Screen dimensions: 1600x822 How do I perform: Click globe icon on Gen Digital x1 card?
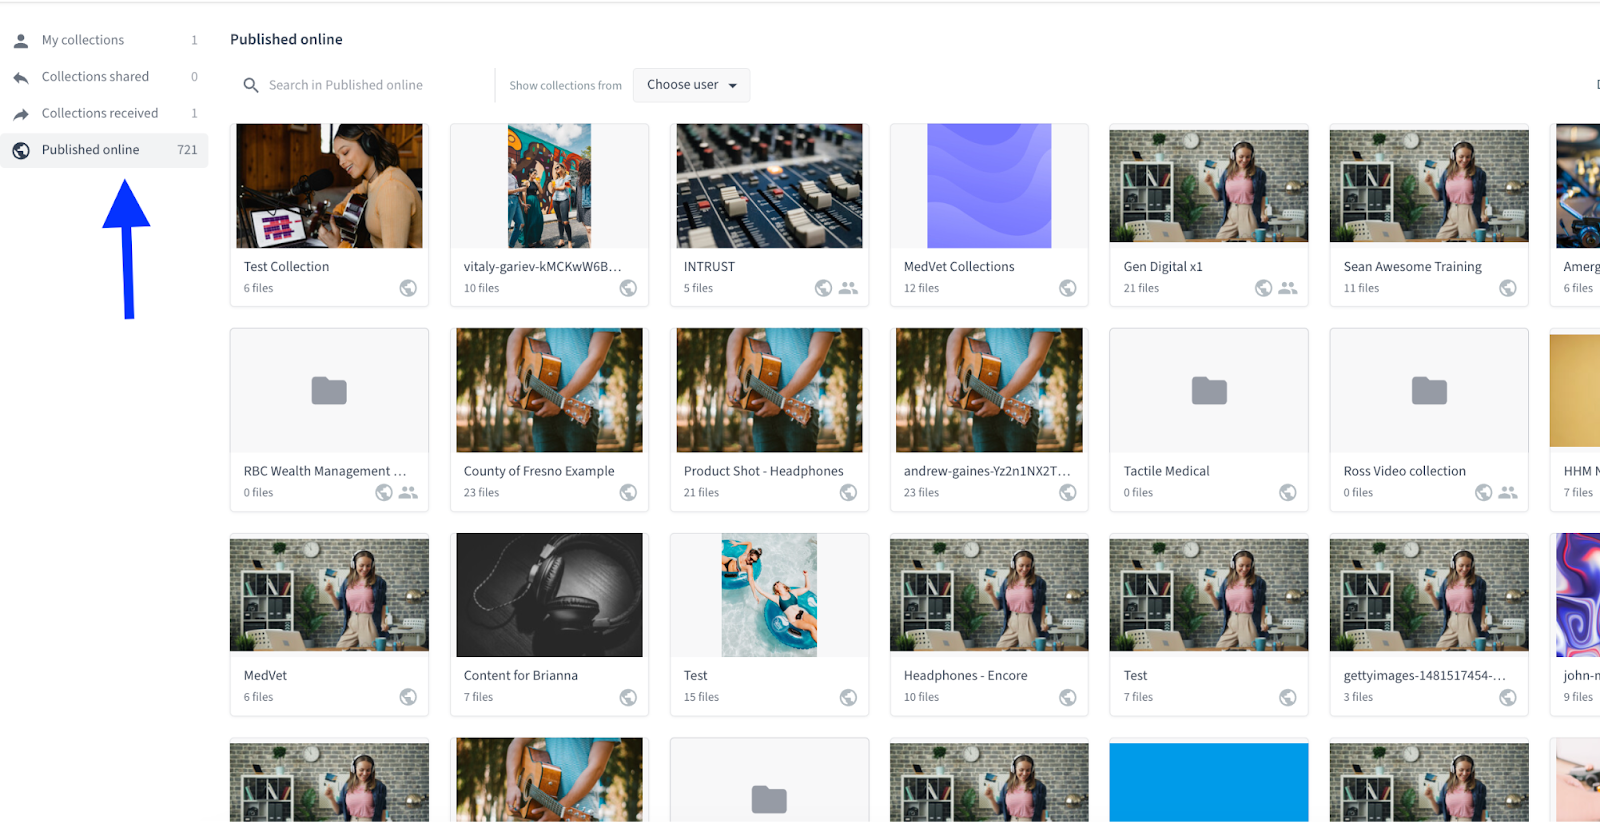point(1263,288)
